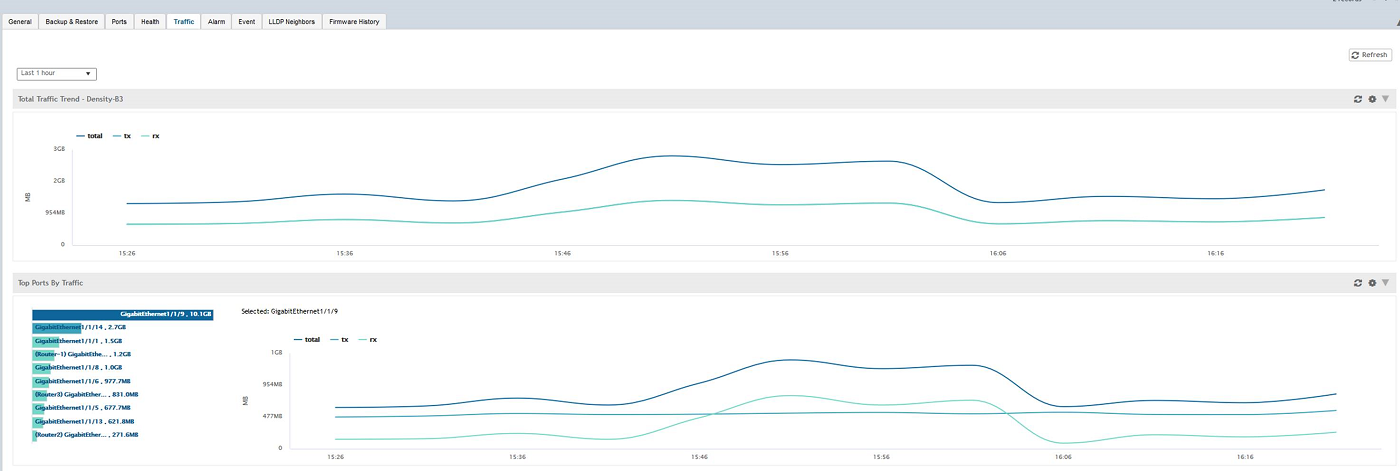The height and width of the screenshot is (471, 1400).
Task: Open Top Ports By Traffic settings gear
Action: click(1372, 283)
